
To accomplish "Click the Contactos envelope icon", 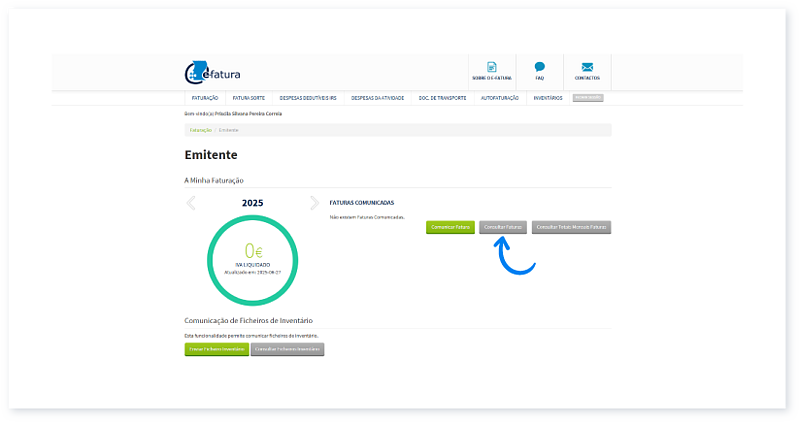I will [x=587, y=67].
